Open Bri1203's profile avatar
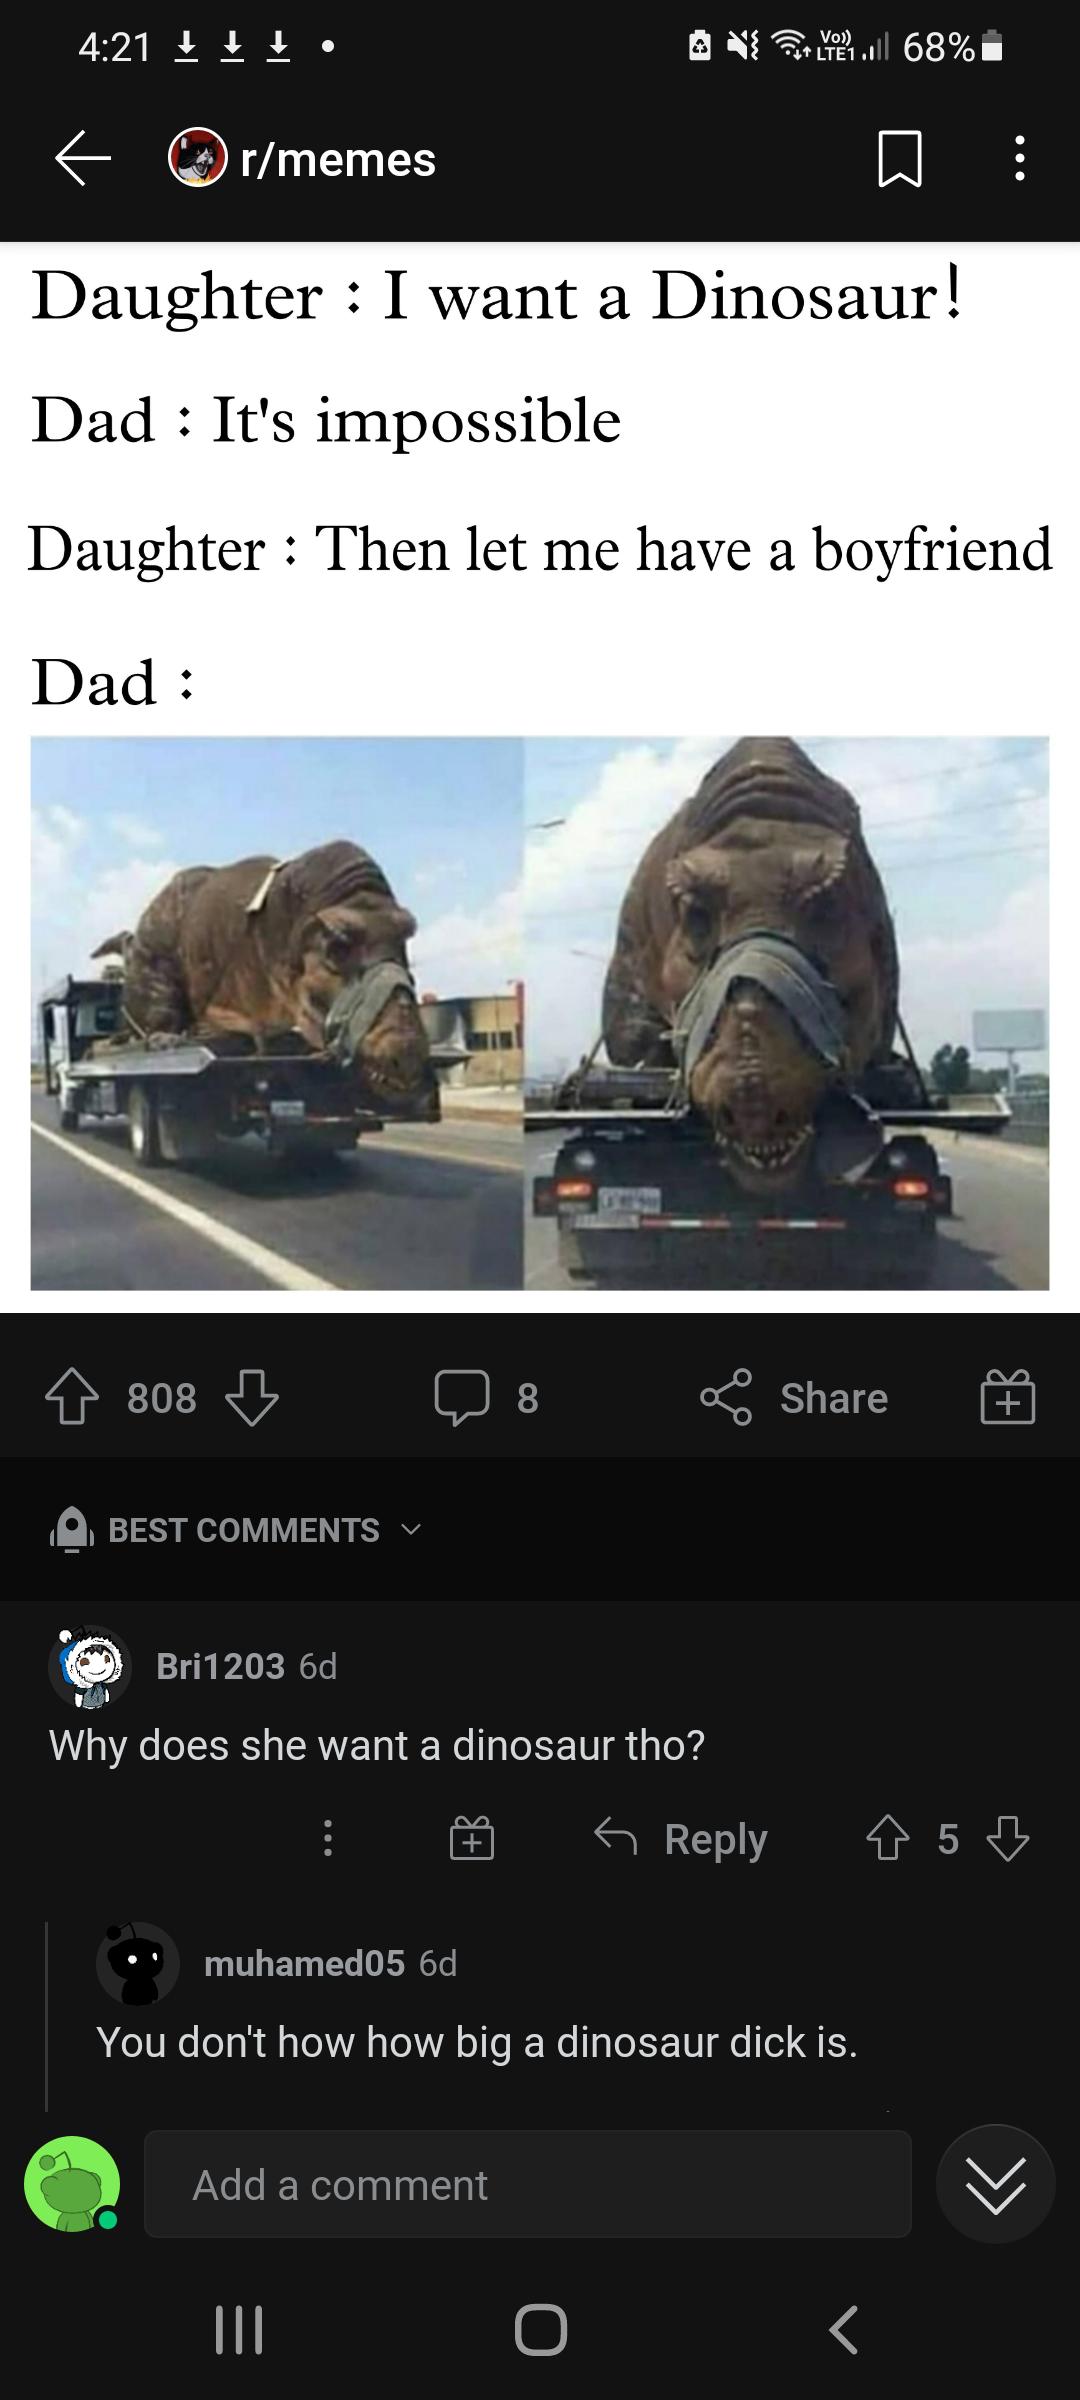The height and width of the screenshot is (2400, 1080). (x=90, y=1666)
